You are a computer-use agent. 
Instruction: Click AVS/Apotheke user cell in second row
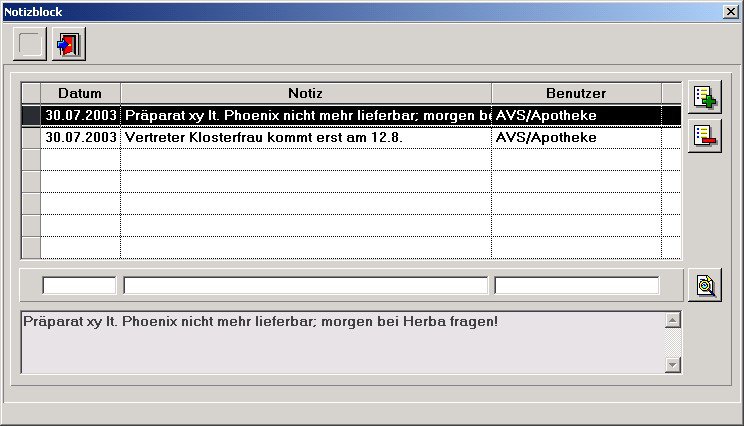tap(575, 137)
